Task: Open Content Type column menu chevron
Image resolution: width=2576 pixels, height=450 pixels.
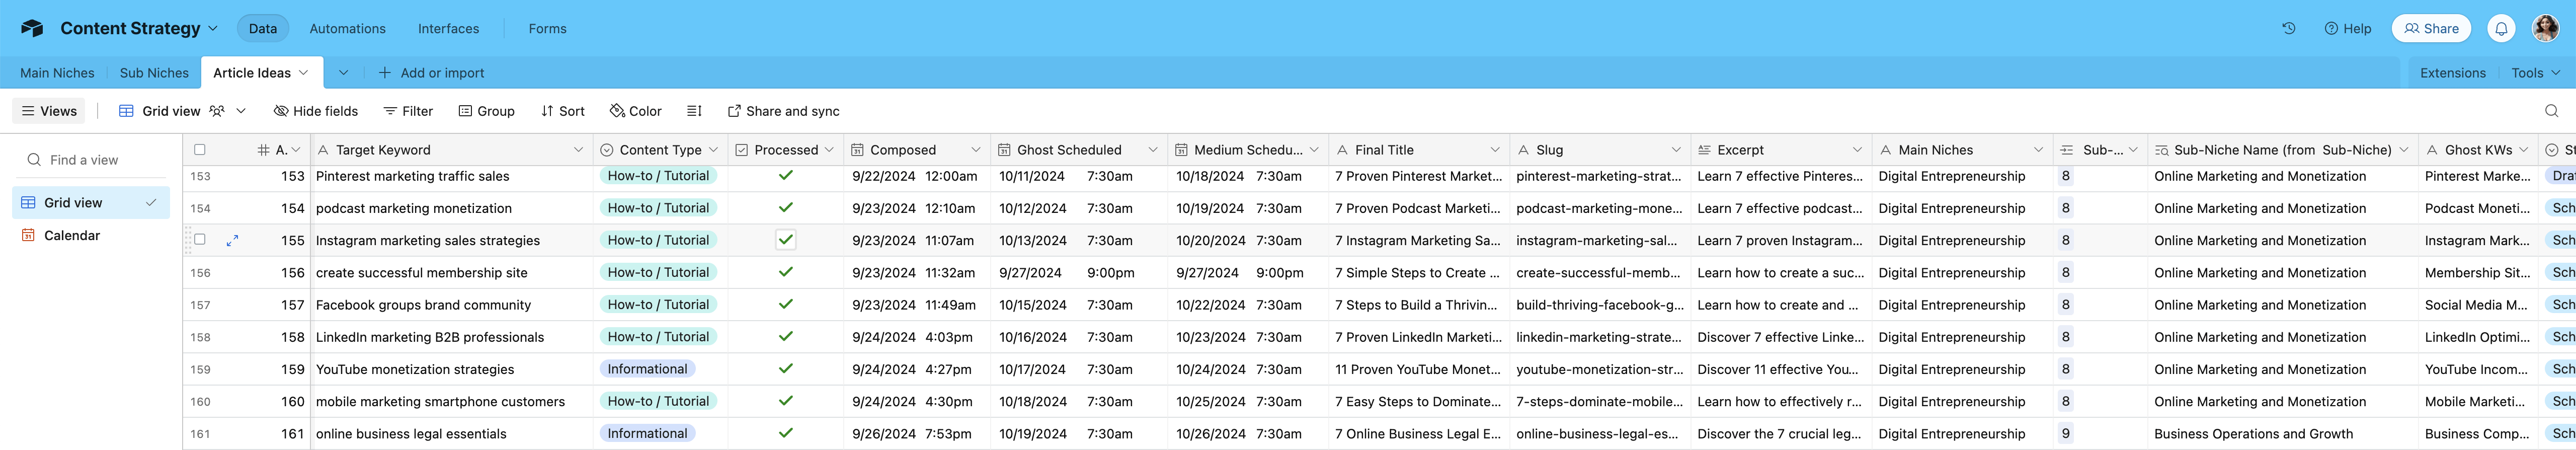Action: tap(713, 150)
